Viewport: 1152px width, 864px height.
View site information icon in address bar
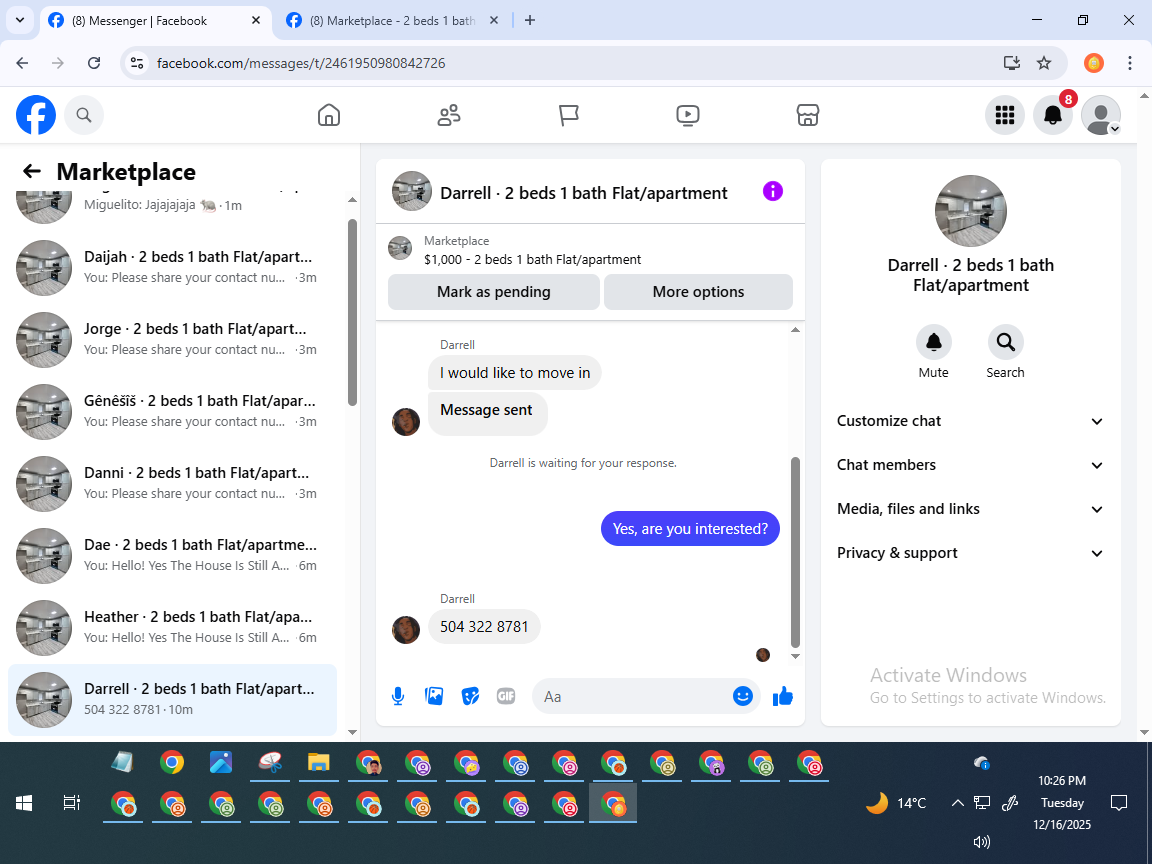point(137,63)
